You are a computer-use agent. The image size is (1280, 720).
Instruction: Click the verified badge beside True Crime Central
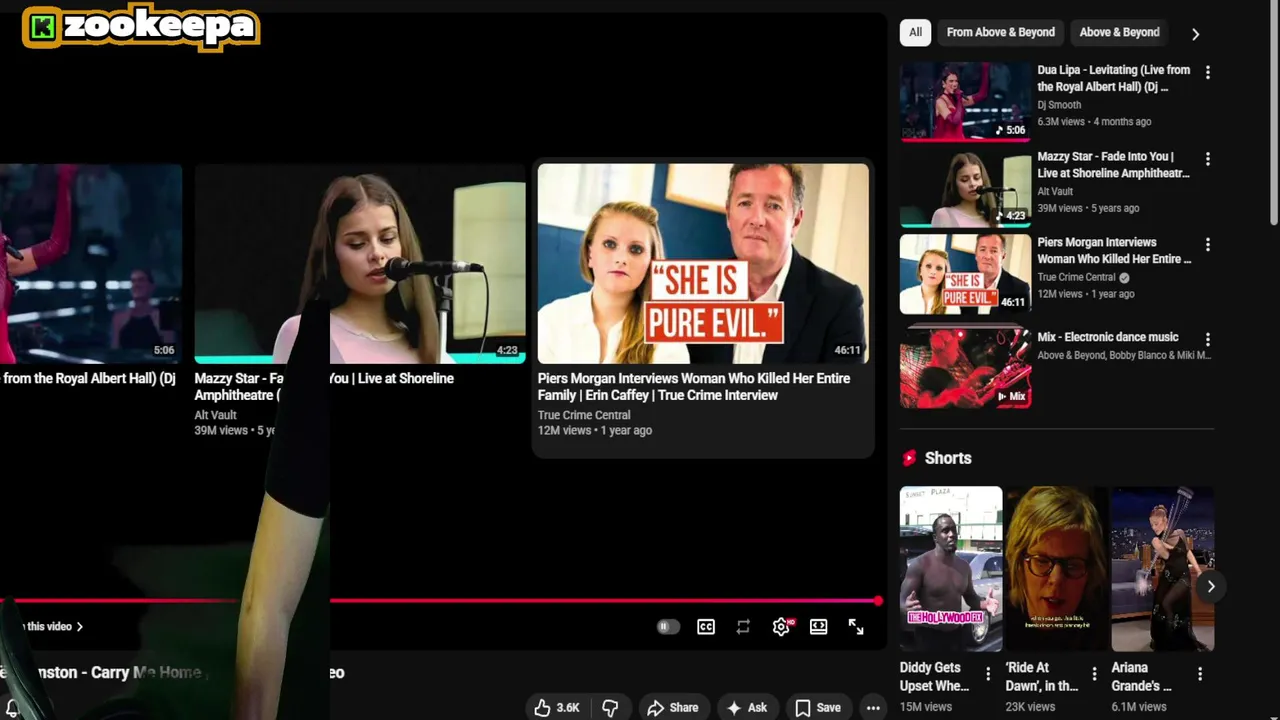tap(1124, 277)
